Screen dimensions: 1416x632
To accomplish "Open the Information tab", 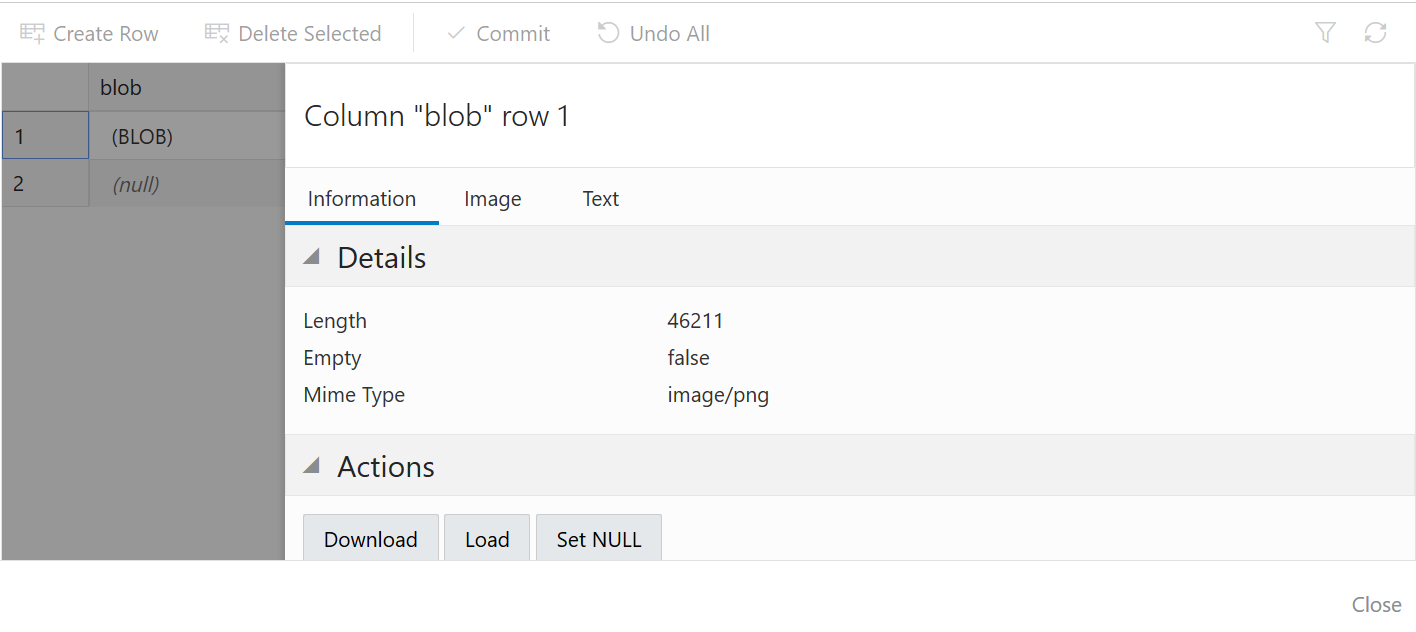I will (361, 198).
